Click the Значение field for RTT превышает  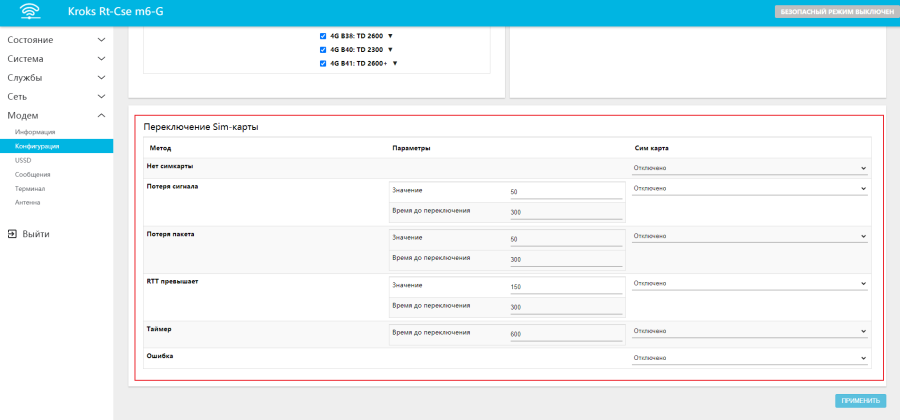(x=565, y=287)
